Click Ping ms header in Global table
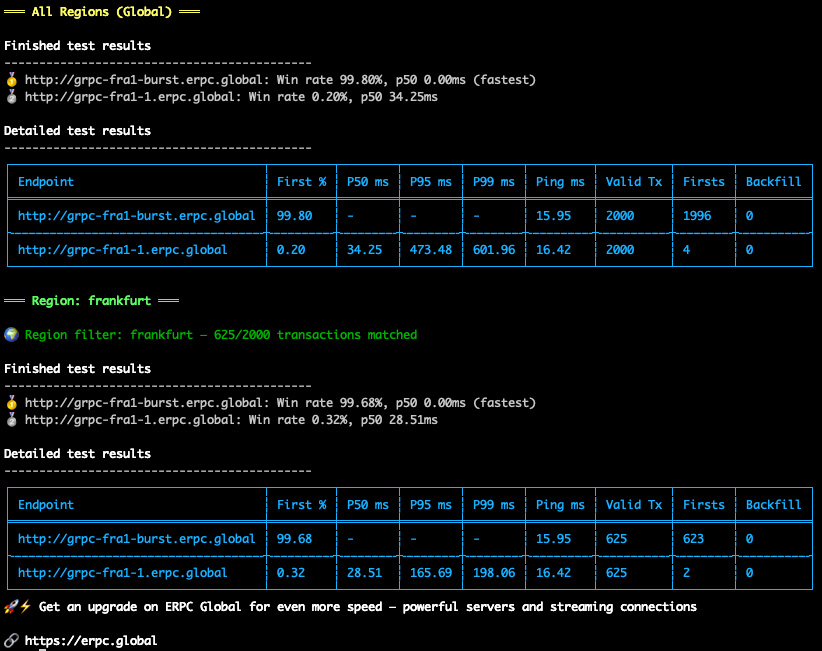This screenshot has height=651, width=822. pyautogui.click(x=560, y=182)
